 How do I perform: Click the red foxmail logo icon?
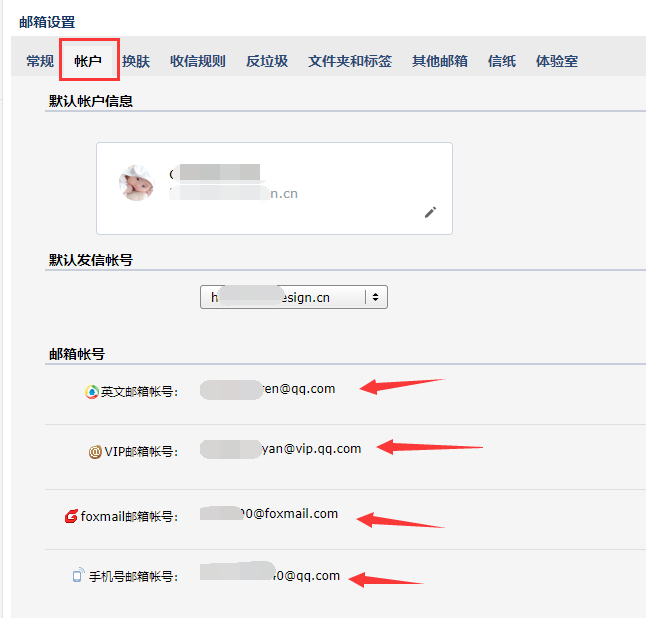click(71, 516)
